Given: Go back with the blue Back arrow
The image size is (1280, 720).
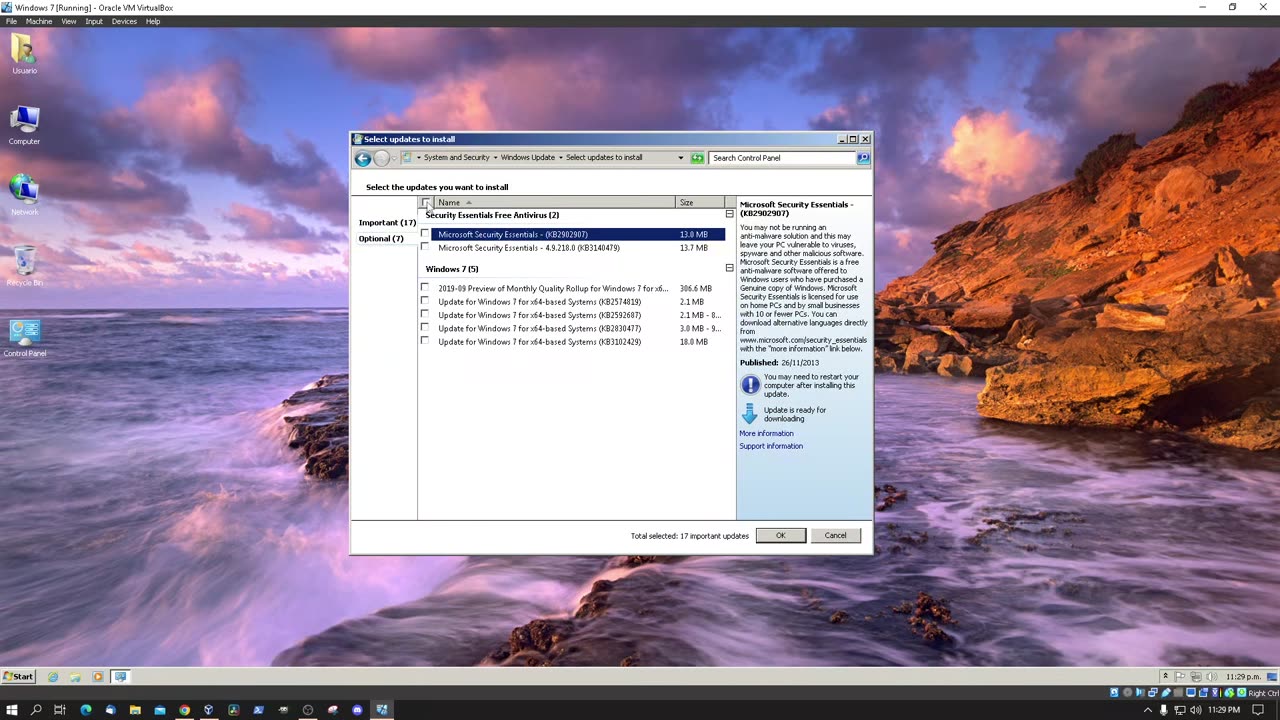Looking at the screenshot, I should point(363,158).
